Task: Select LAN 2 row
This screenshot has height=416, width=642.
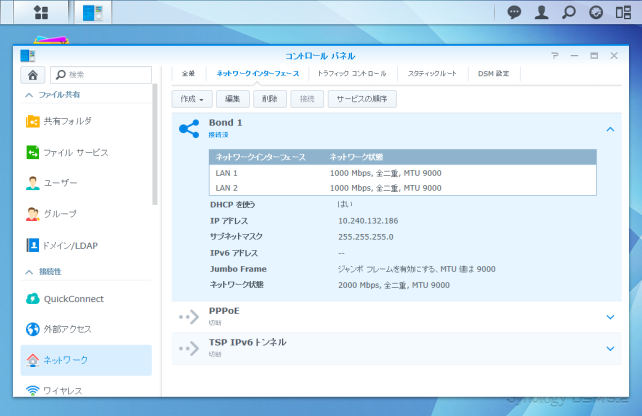Action: pos(402,188)
